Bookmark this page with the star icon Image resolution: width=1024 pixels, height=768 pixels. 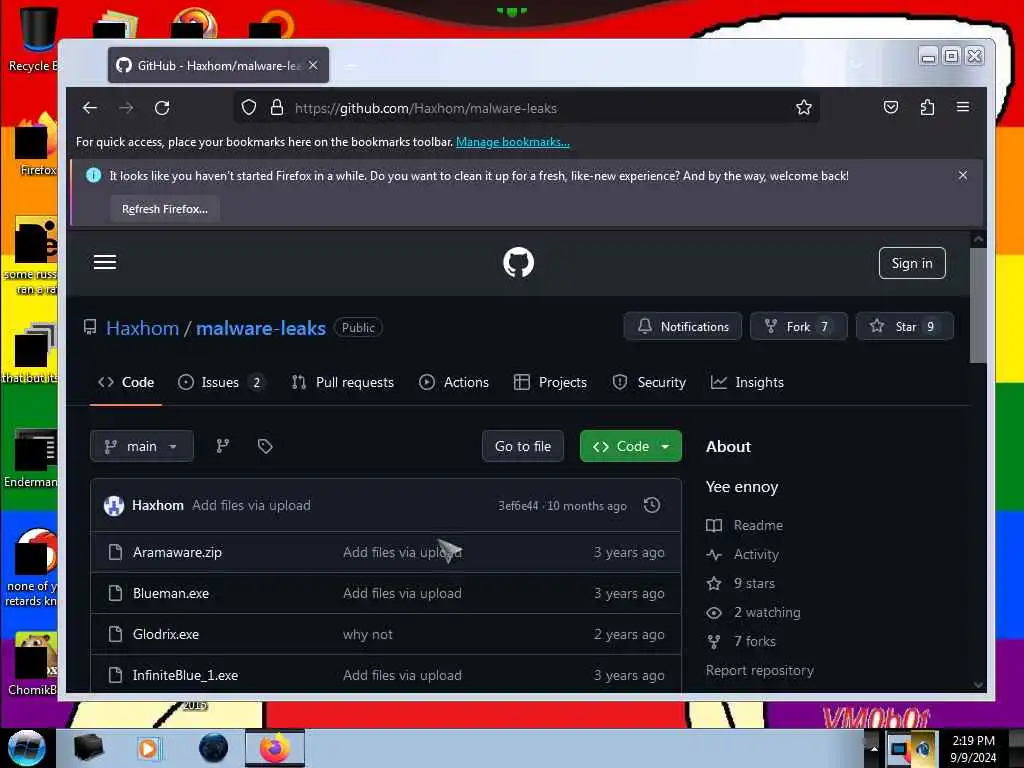tap(804, 108)
